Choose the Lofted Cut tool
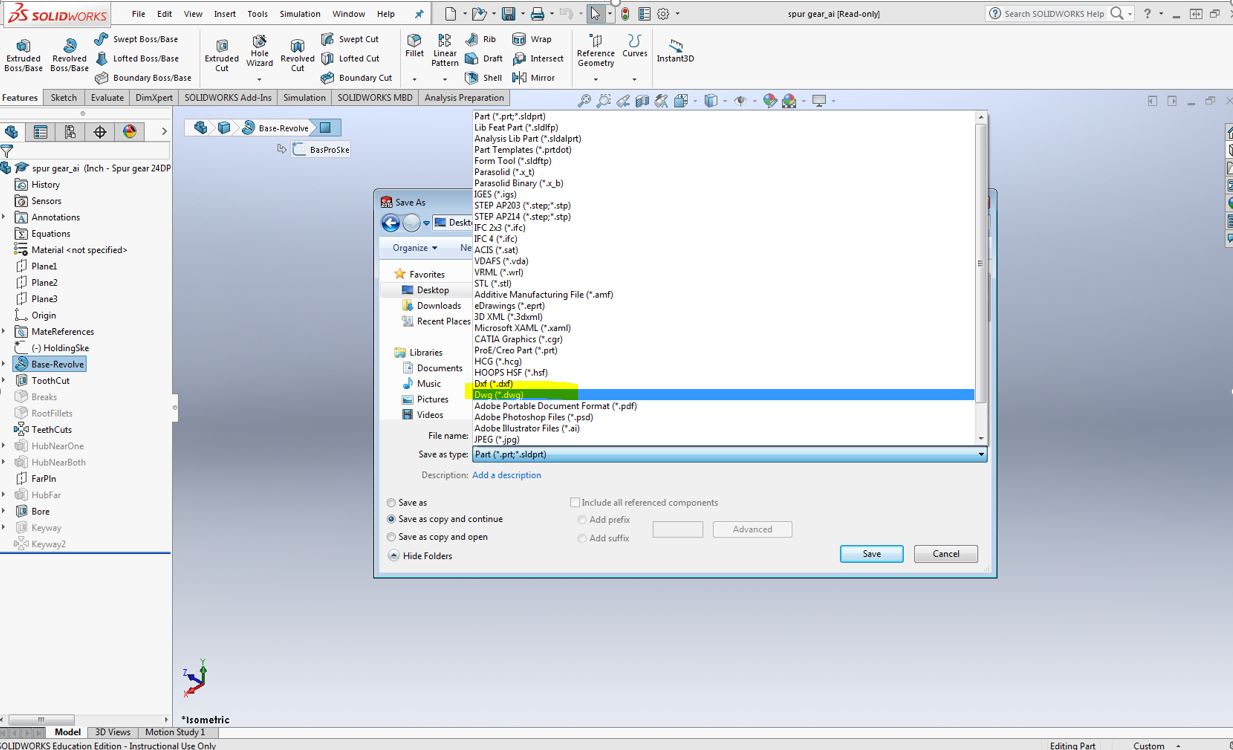This screenshot has width=1233, height=750. [x=350, y=58]
